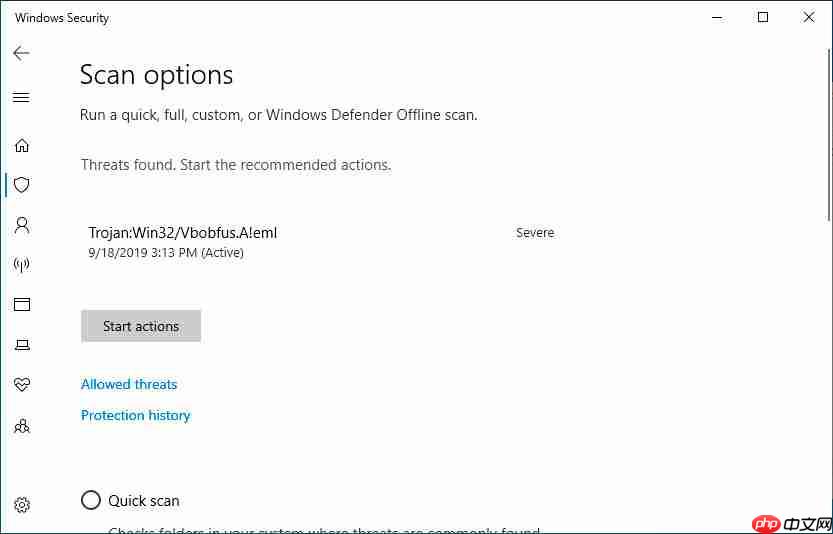Open the hamburger navigation menu
Viewport: 833px width, 534px height.
(21, 97)
